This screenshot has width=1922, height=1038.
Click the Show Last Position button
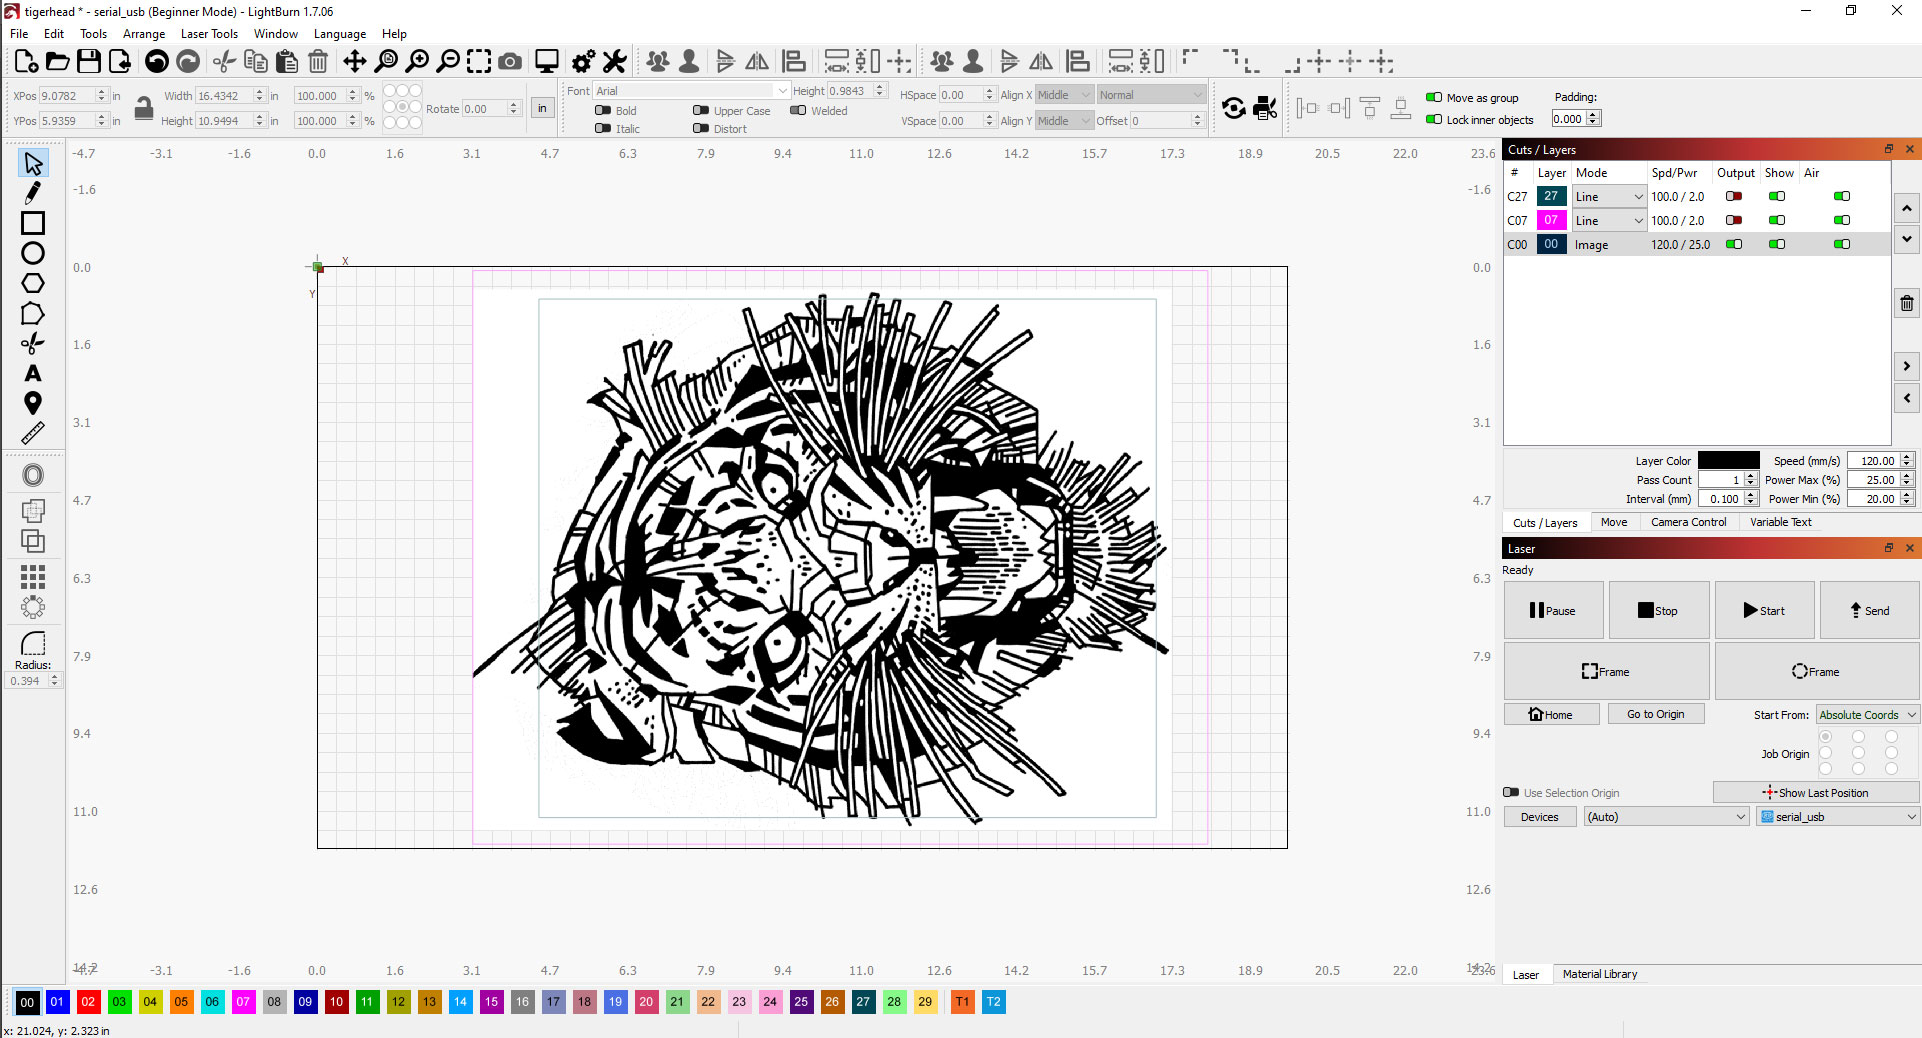tap(1816, 792)
